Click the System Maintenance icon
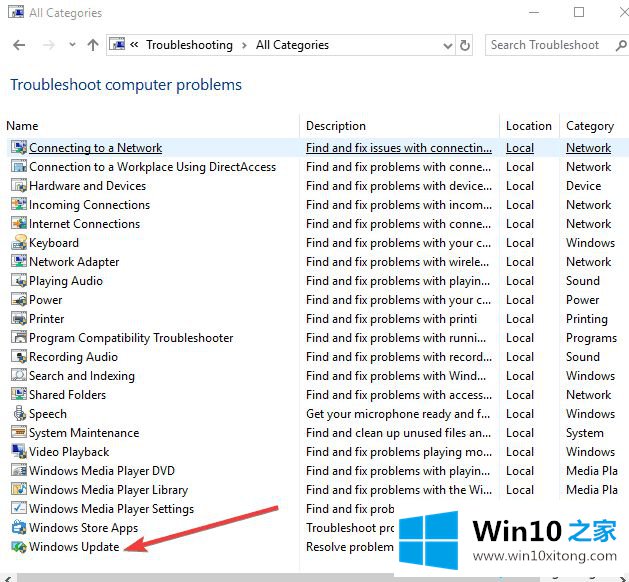This screenshot has height=582, width=629. [x=19, y=432]
